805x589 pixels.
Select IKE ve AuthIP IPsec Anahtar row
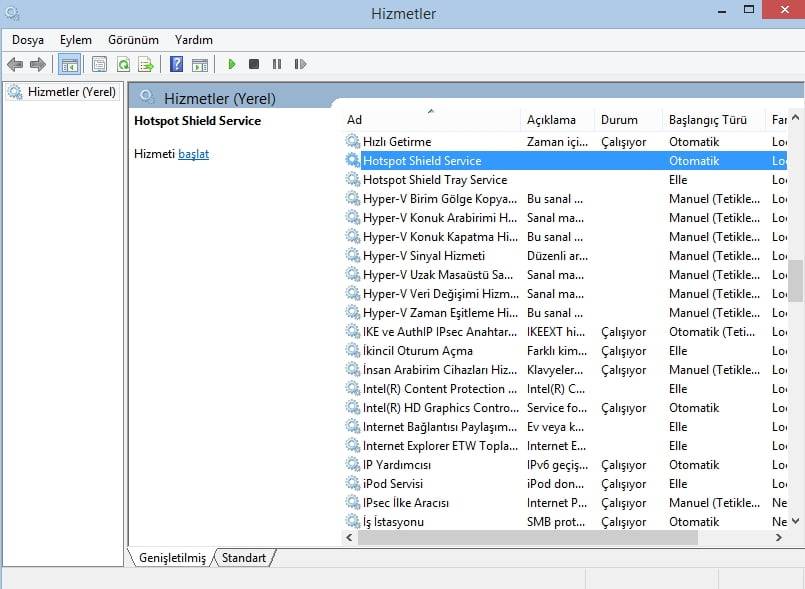tap(565, 332)
